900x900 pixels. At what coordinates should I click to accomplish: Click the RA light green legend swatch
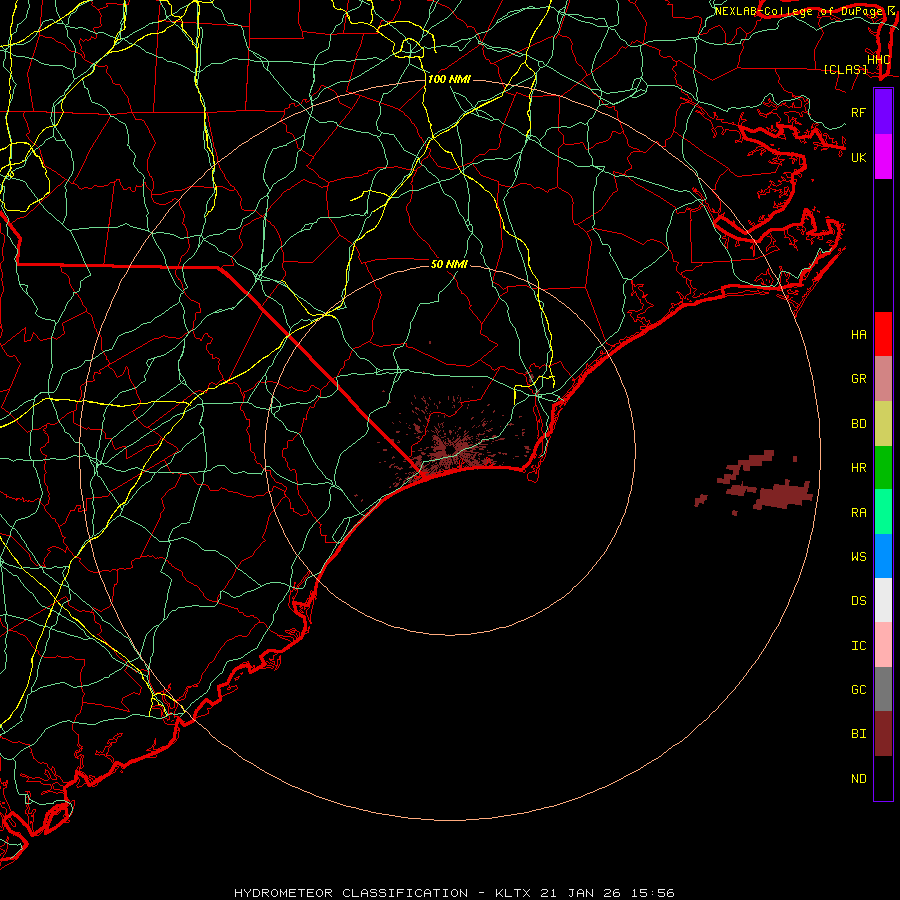point(883,512)
